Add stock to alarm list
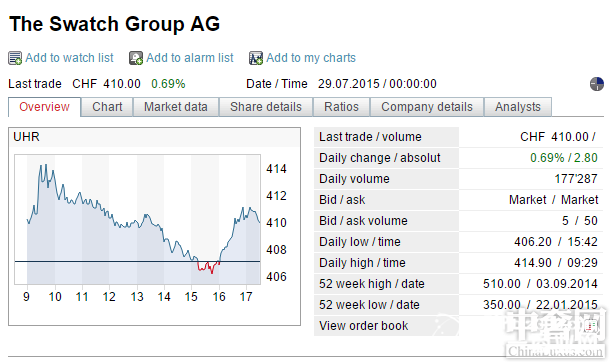 (x=190, y=58)
